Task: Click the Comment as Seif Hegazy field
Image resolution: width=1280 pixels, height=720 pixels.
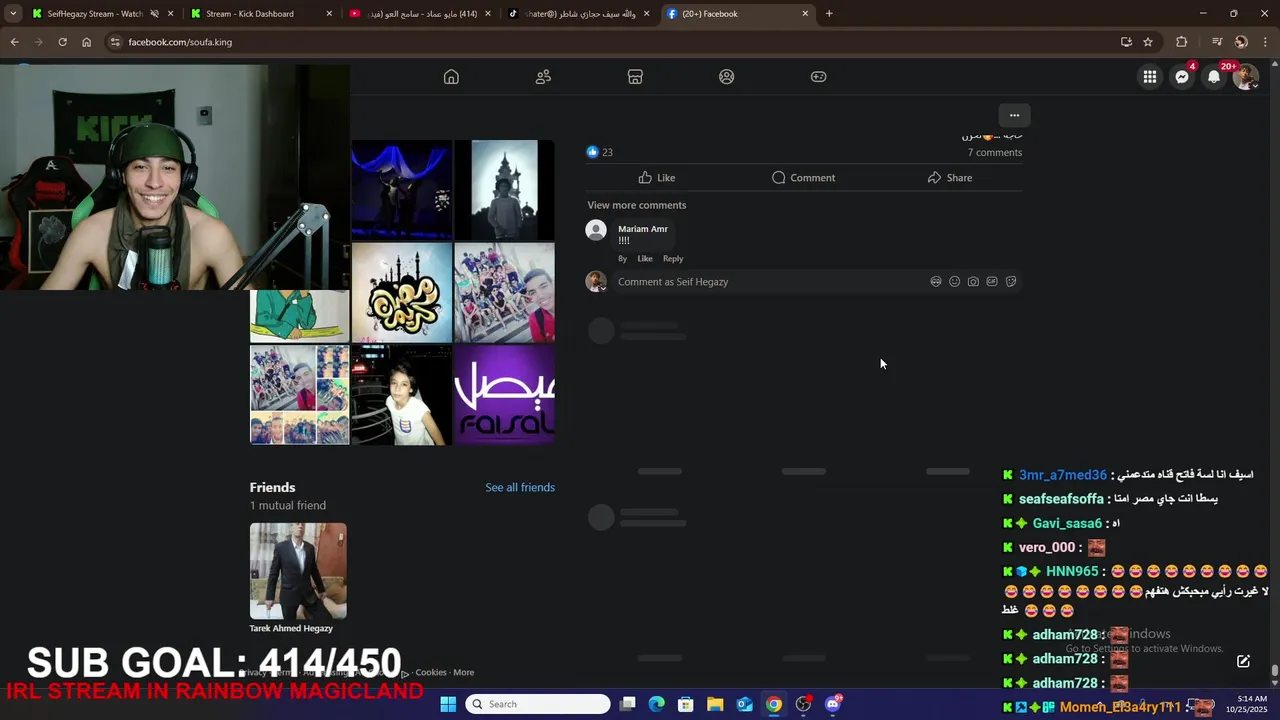Action: [x=770, y=282]
